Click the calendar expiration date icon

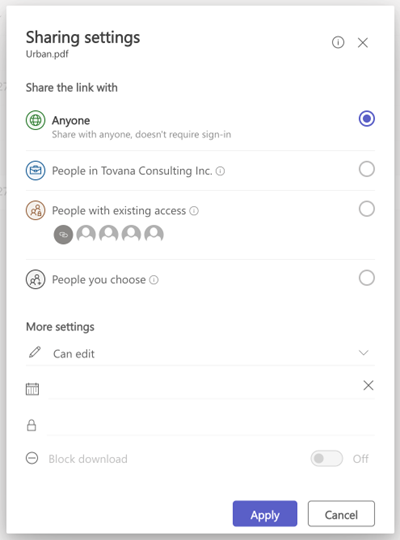click(x=32, y=389)
